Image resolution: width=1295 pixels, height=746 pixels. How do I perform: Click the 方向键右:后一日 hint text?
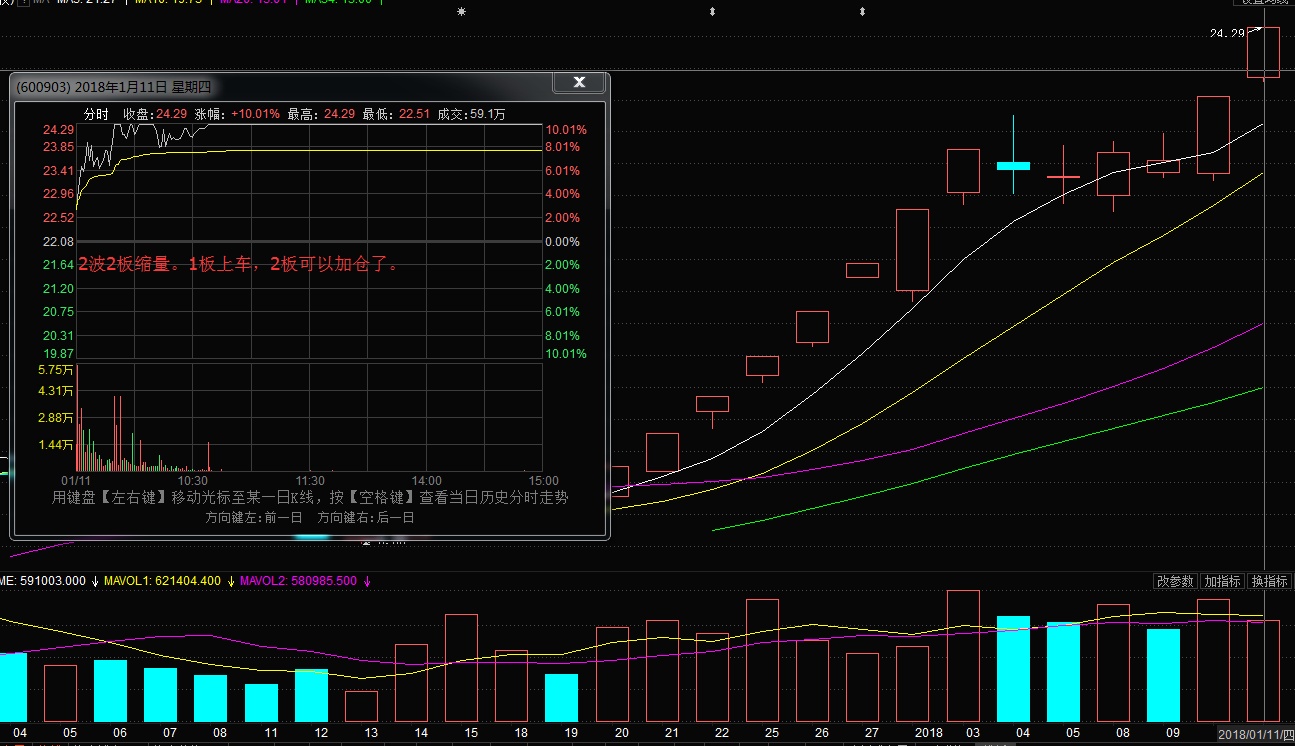coord(365,518)
